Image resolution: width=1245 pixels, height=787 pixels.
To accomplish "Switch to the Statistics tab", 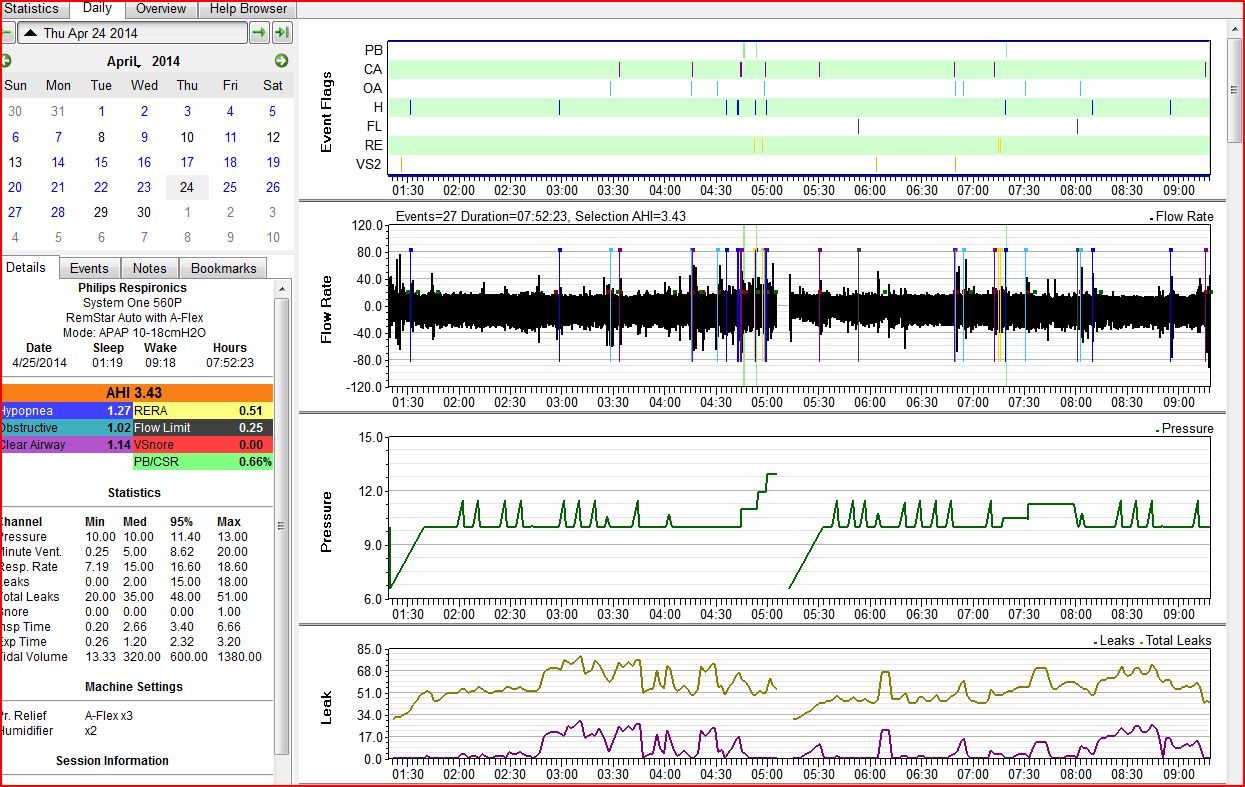I will [32, 9].
